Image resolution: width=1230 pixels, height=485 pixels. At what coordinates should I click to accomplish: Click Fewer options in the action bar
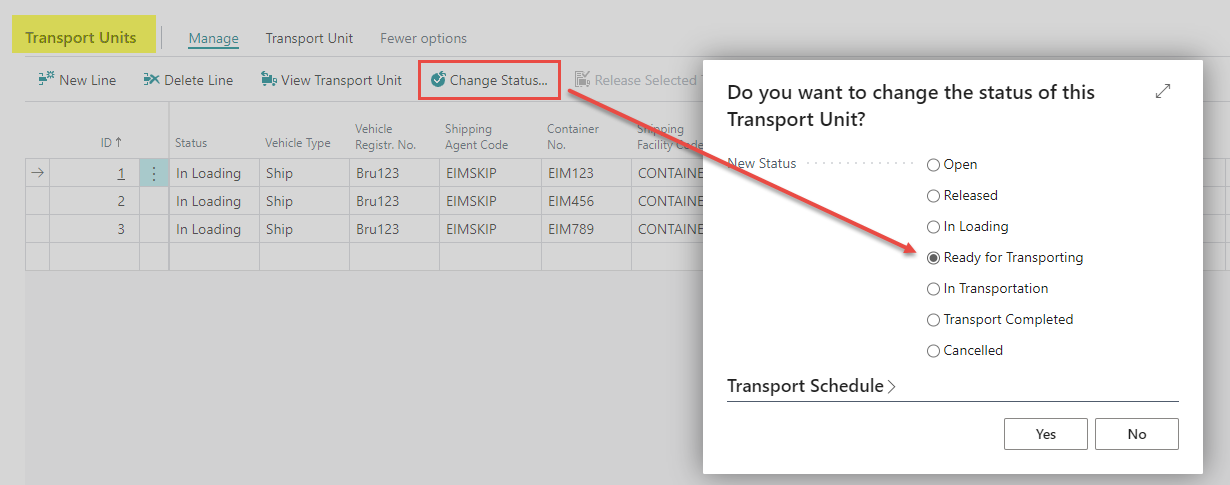[423, 39]
